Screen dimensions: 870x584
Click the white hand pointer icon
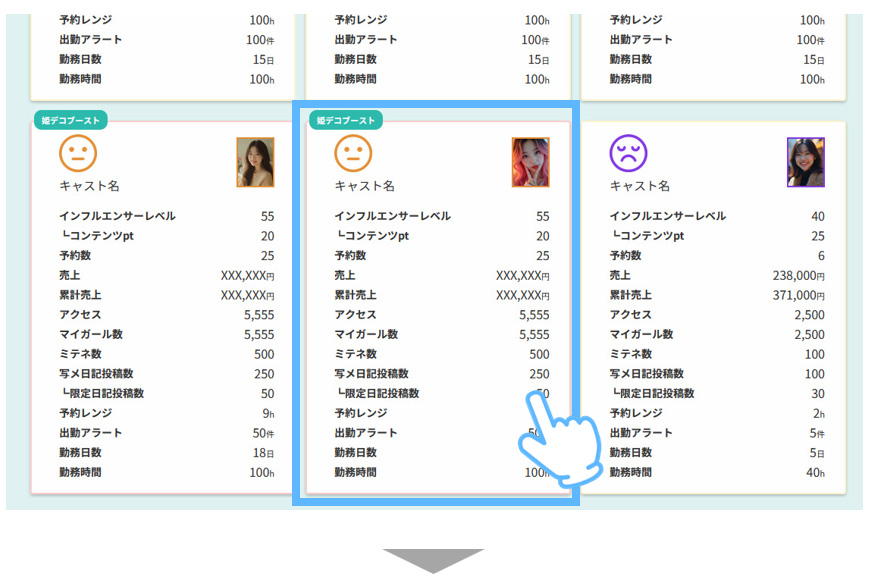[x=557, y=440]
